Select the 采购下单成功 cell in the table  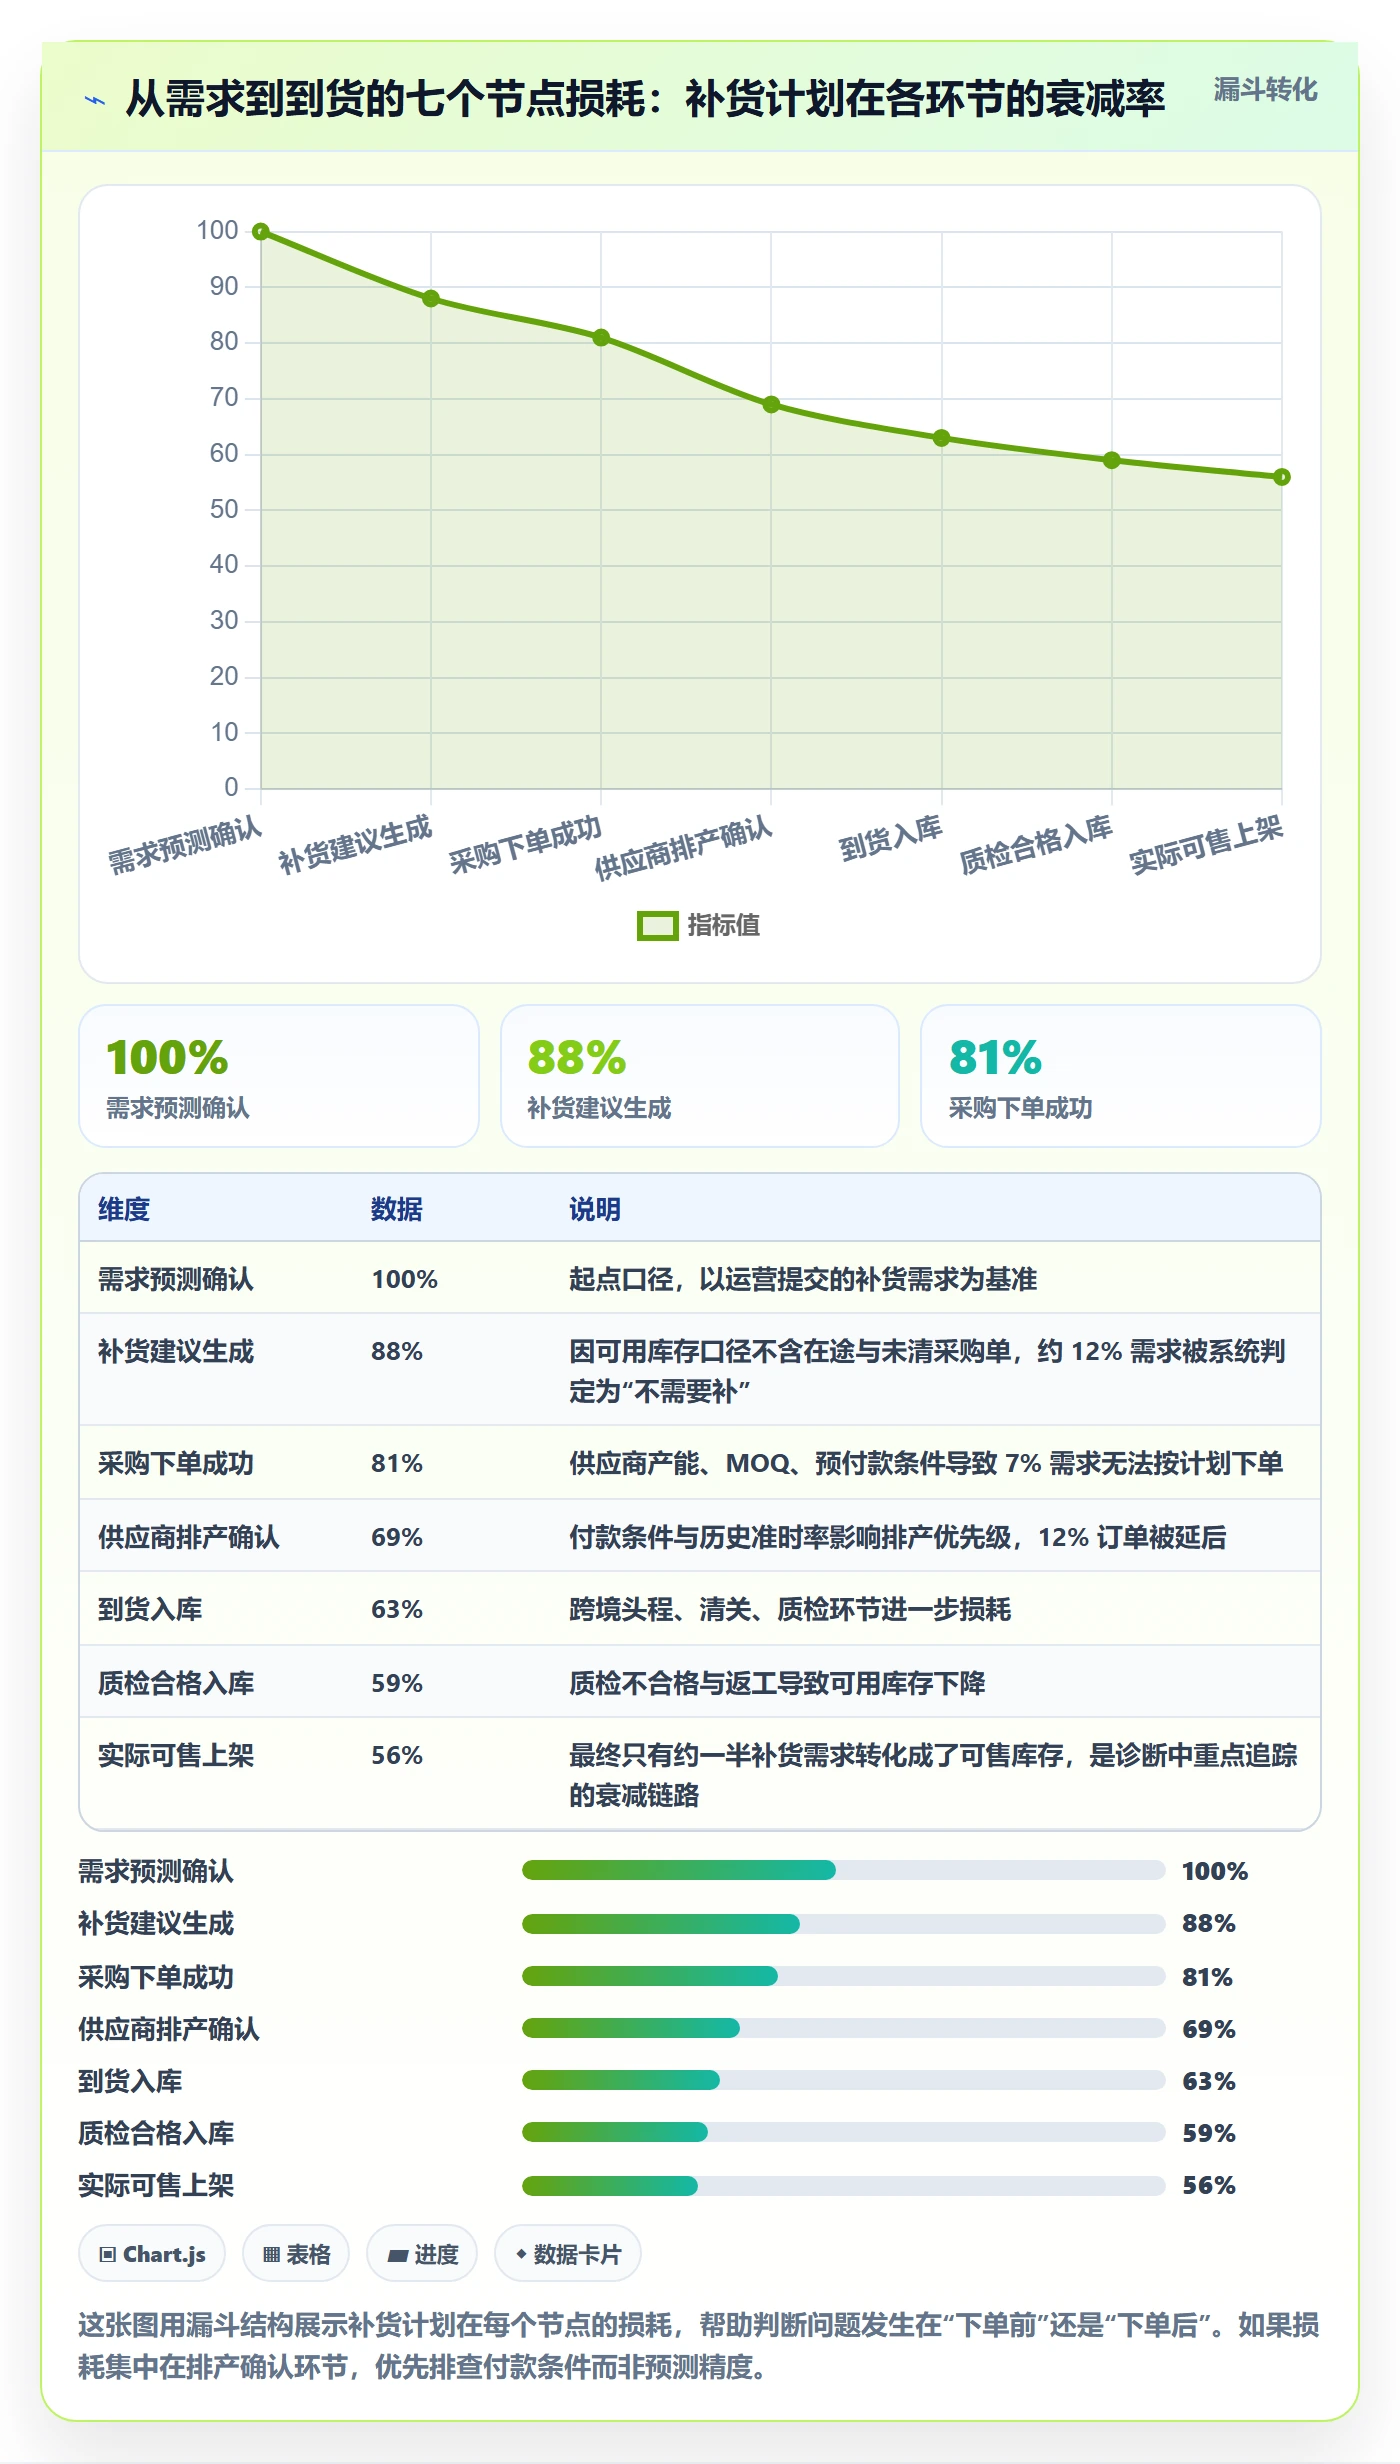tap(176, 1463)
